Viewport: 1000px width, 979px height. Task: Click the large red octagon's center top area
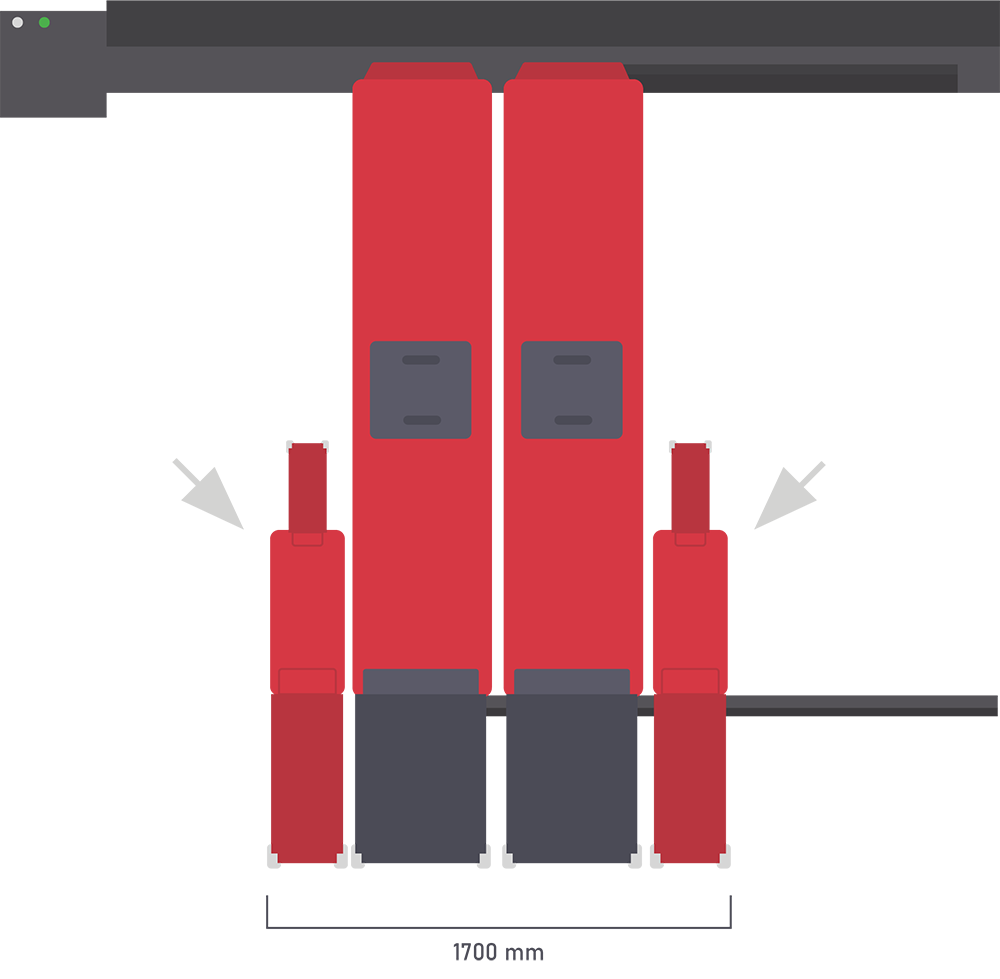click(x=497, y=200)
